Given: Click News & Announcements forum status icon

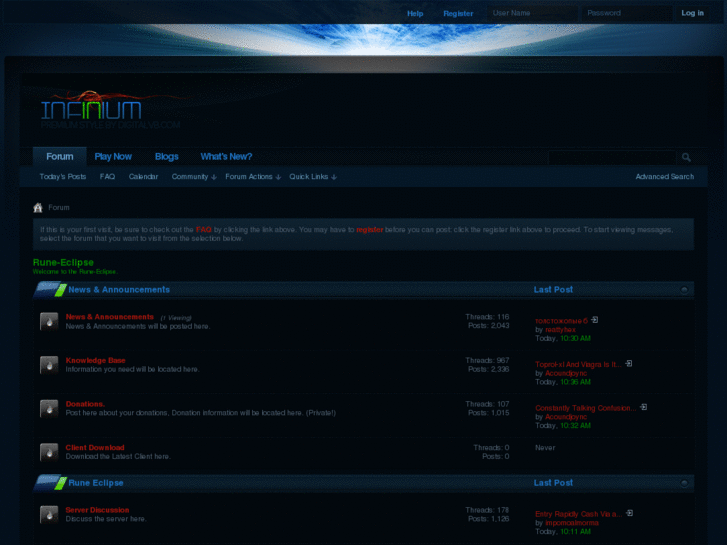Looking at the screenshot, I should click(49, 321).
